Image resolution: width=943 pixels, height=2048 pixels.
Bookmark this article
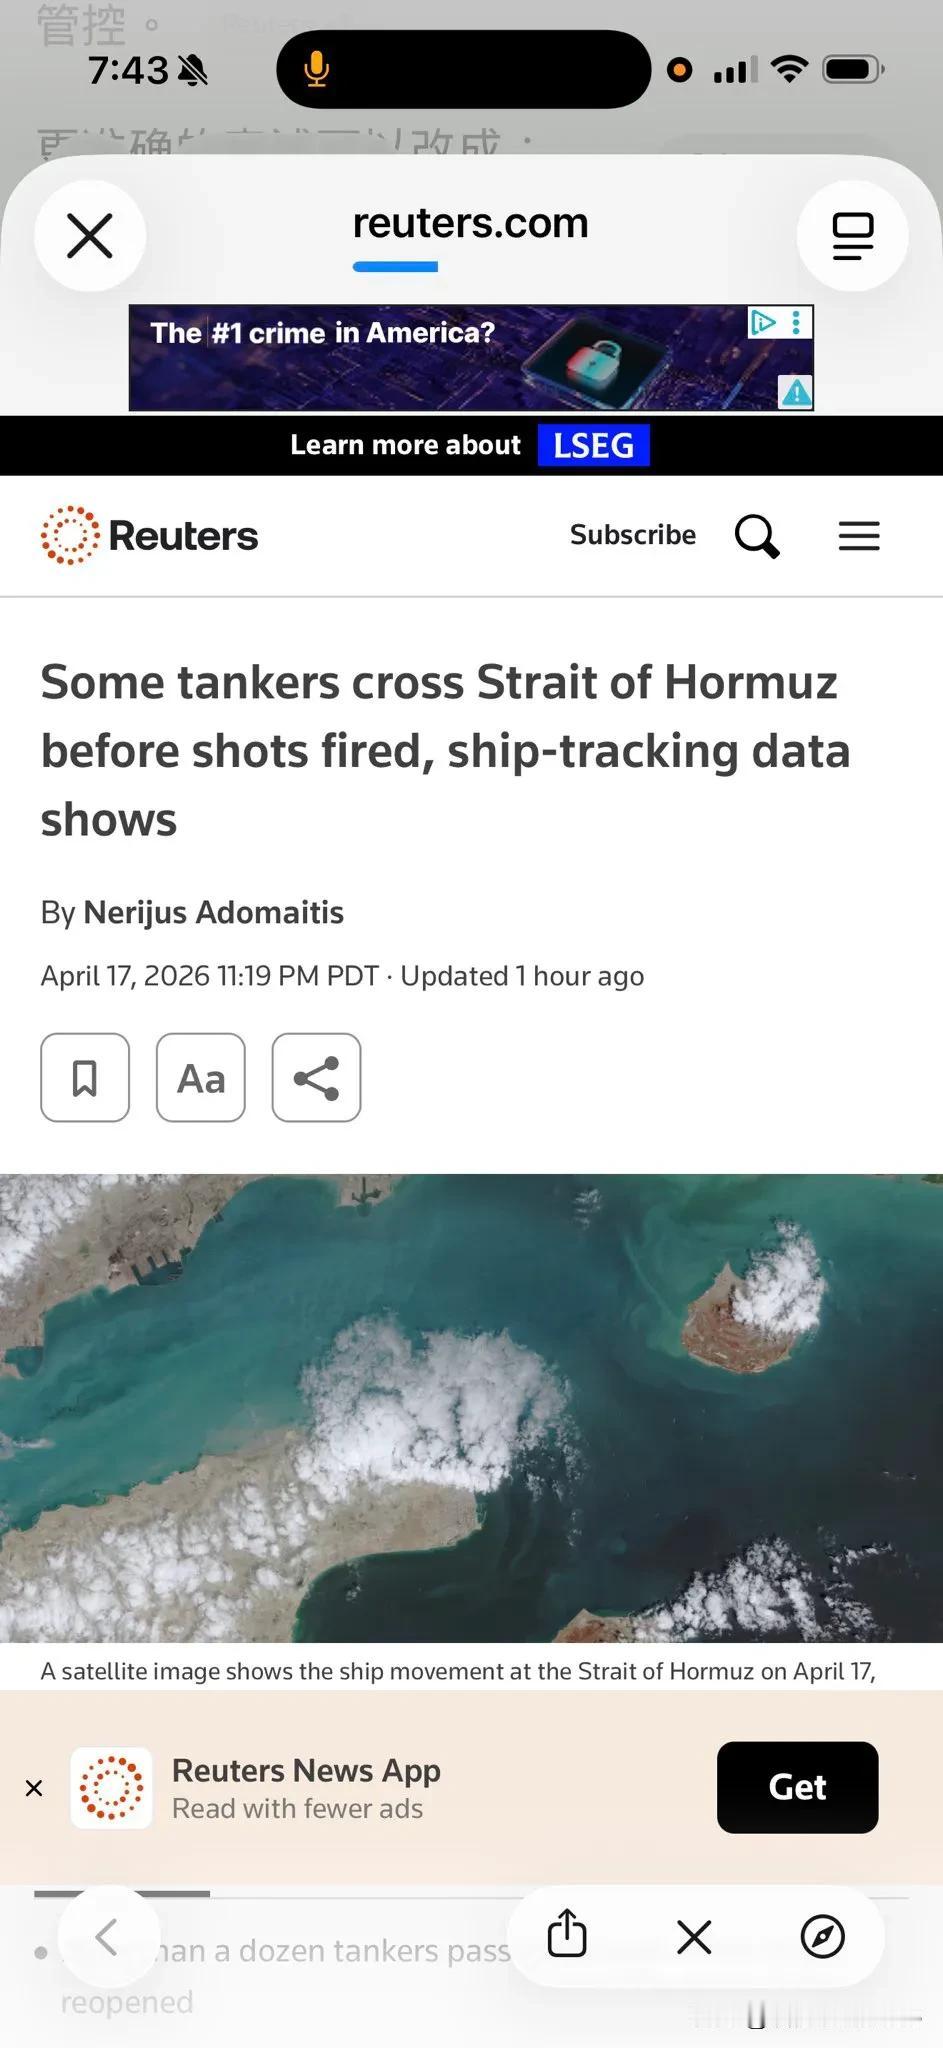pos(85,1078)
